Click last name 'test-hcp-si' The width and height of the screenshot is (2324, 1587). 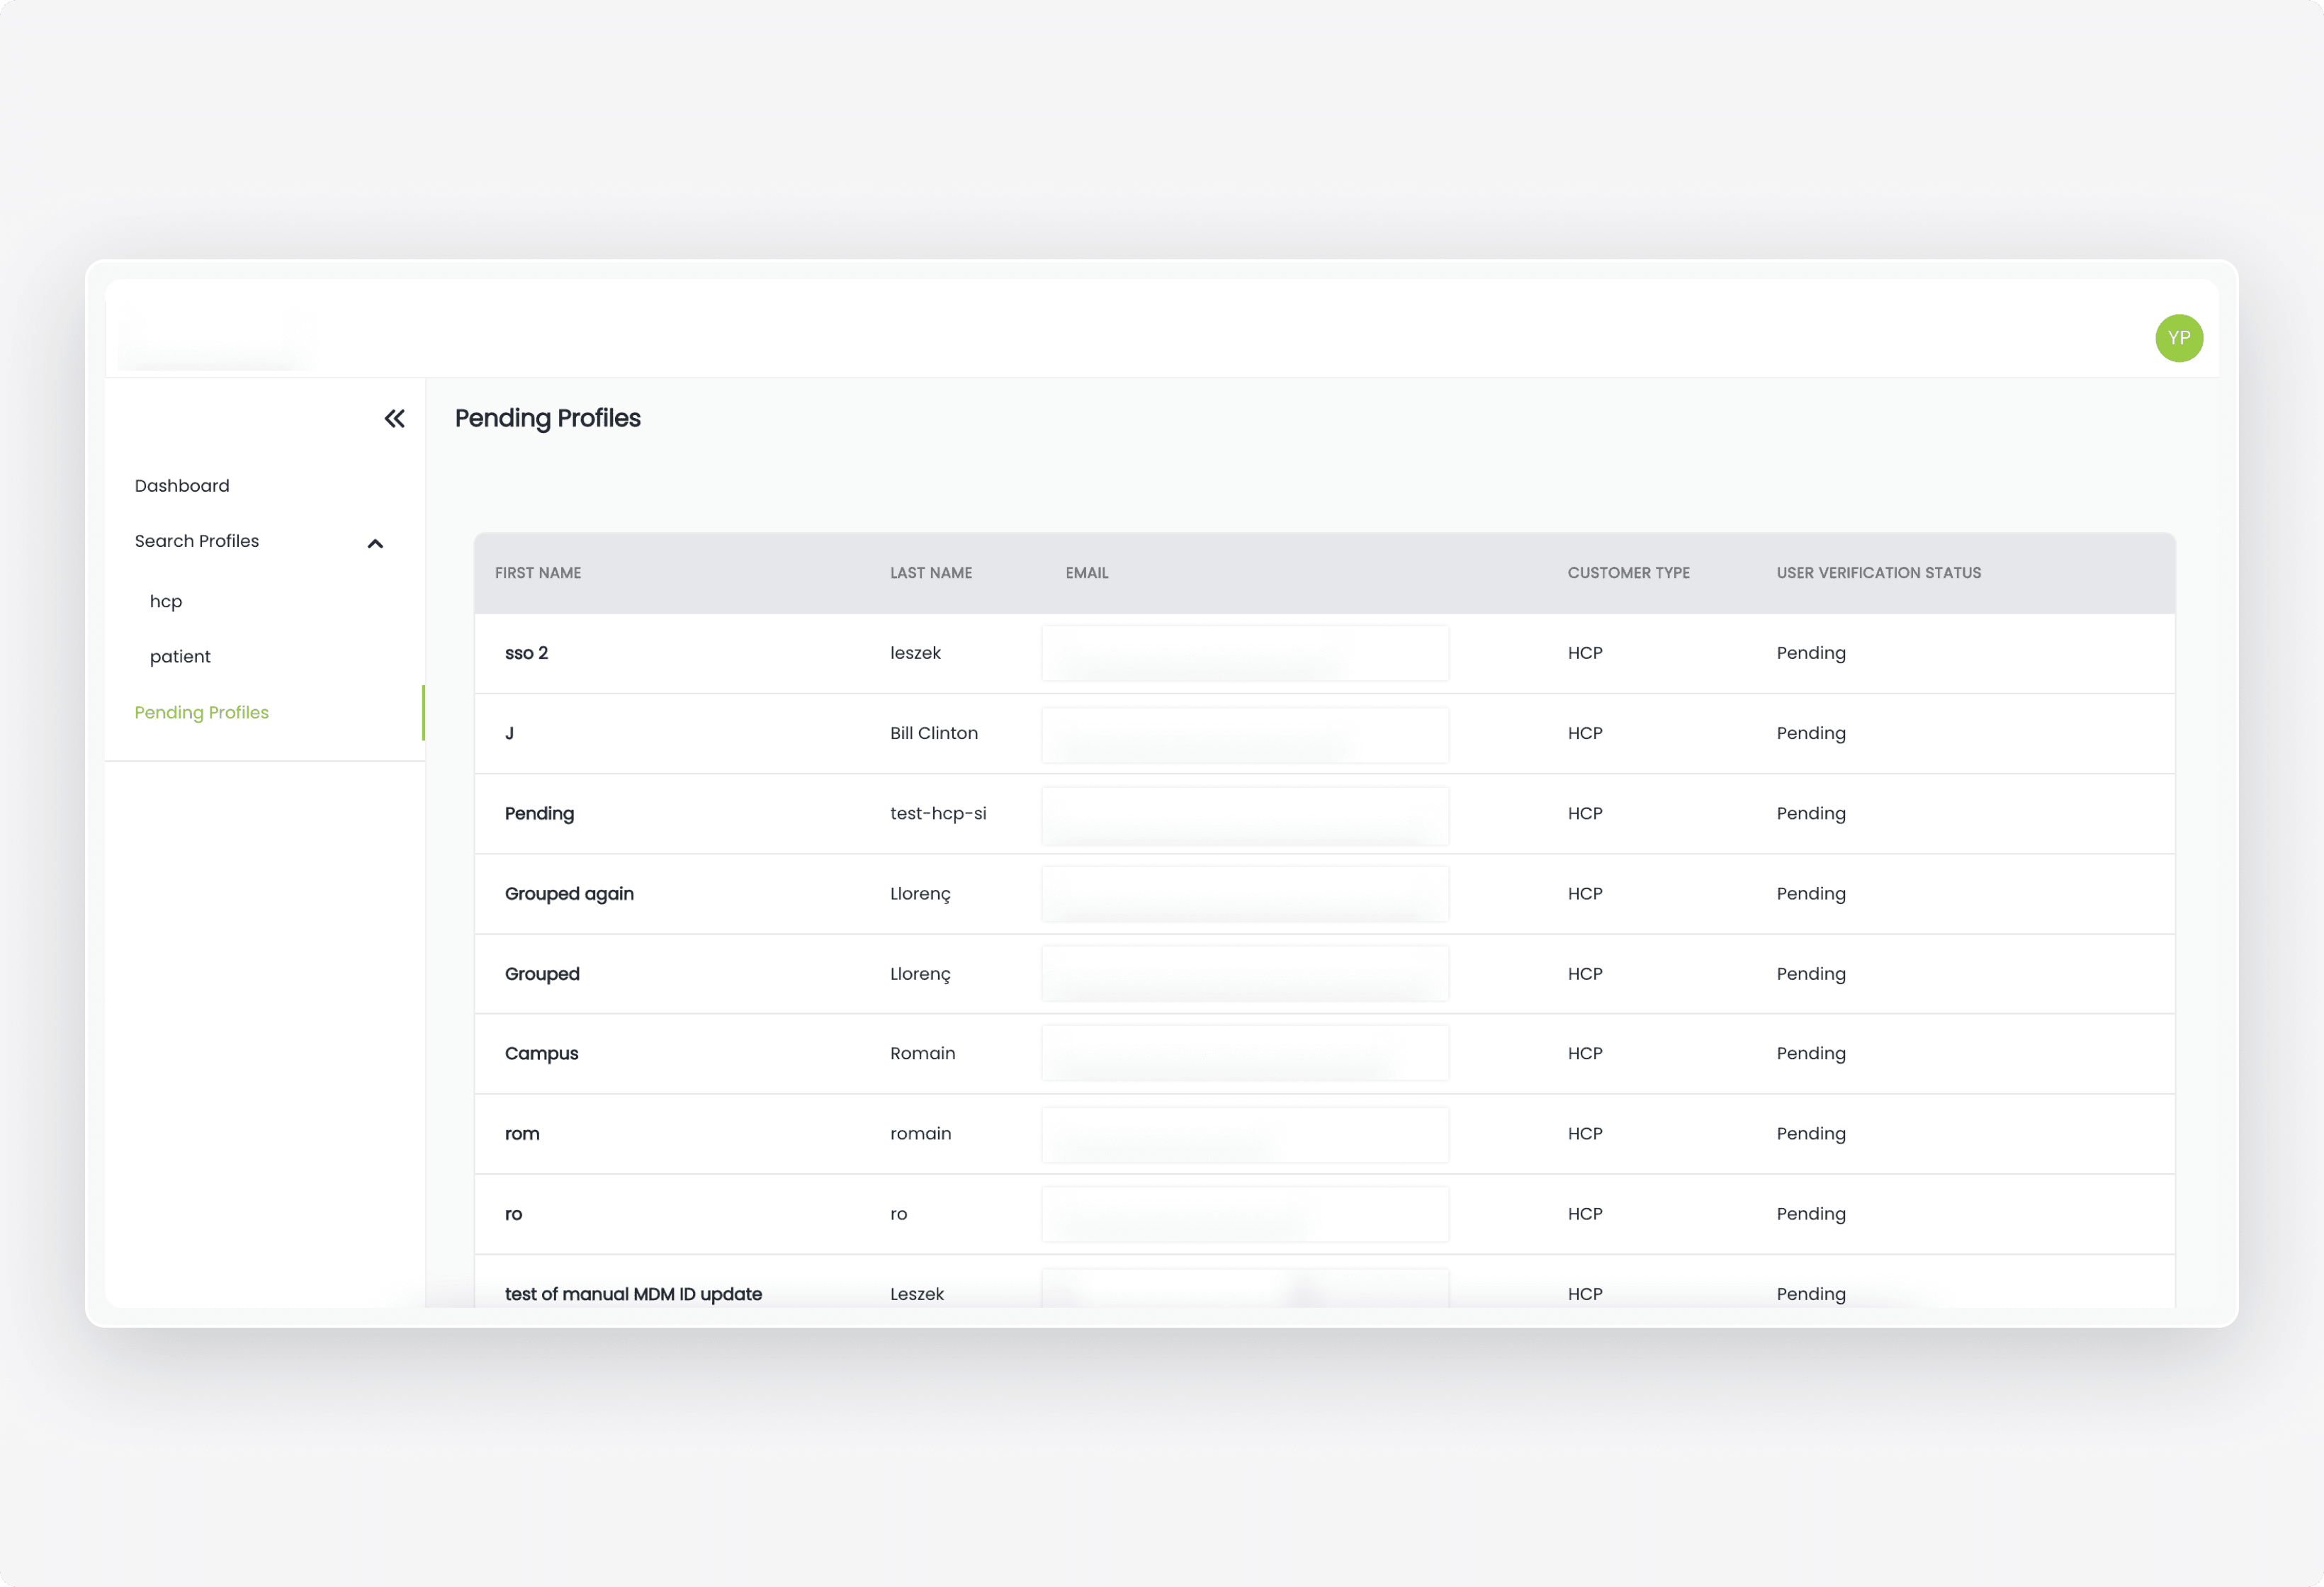click(x=938, y=814)
